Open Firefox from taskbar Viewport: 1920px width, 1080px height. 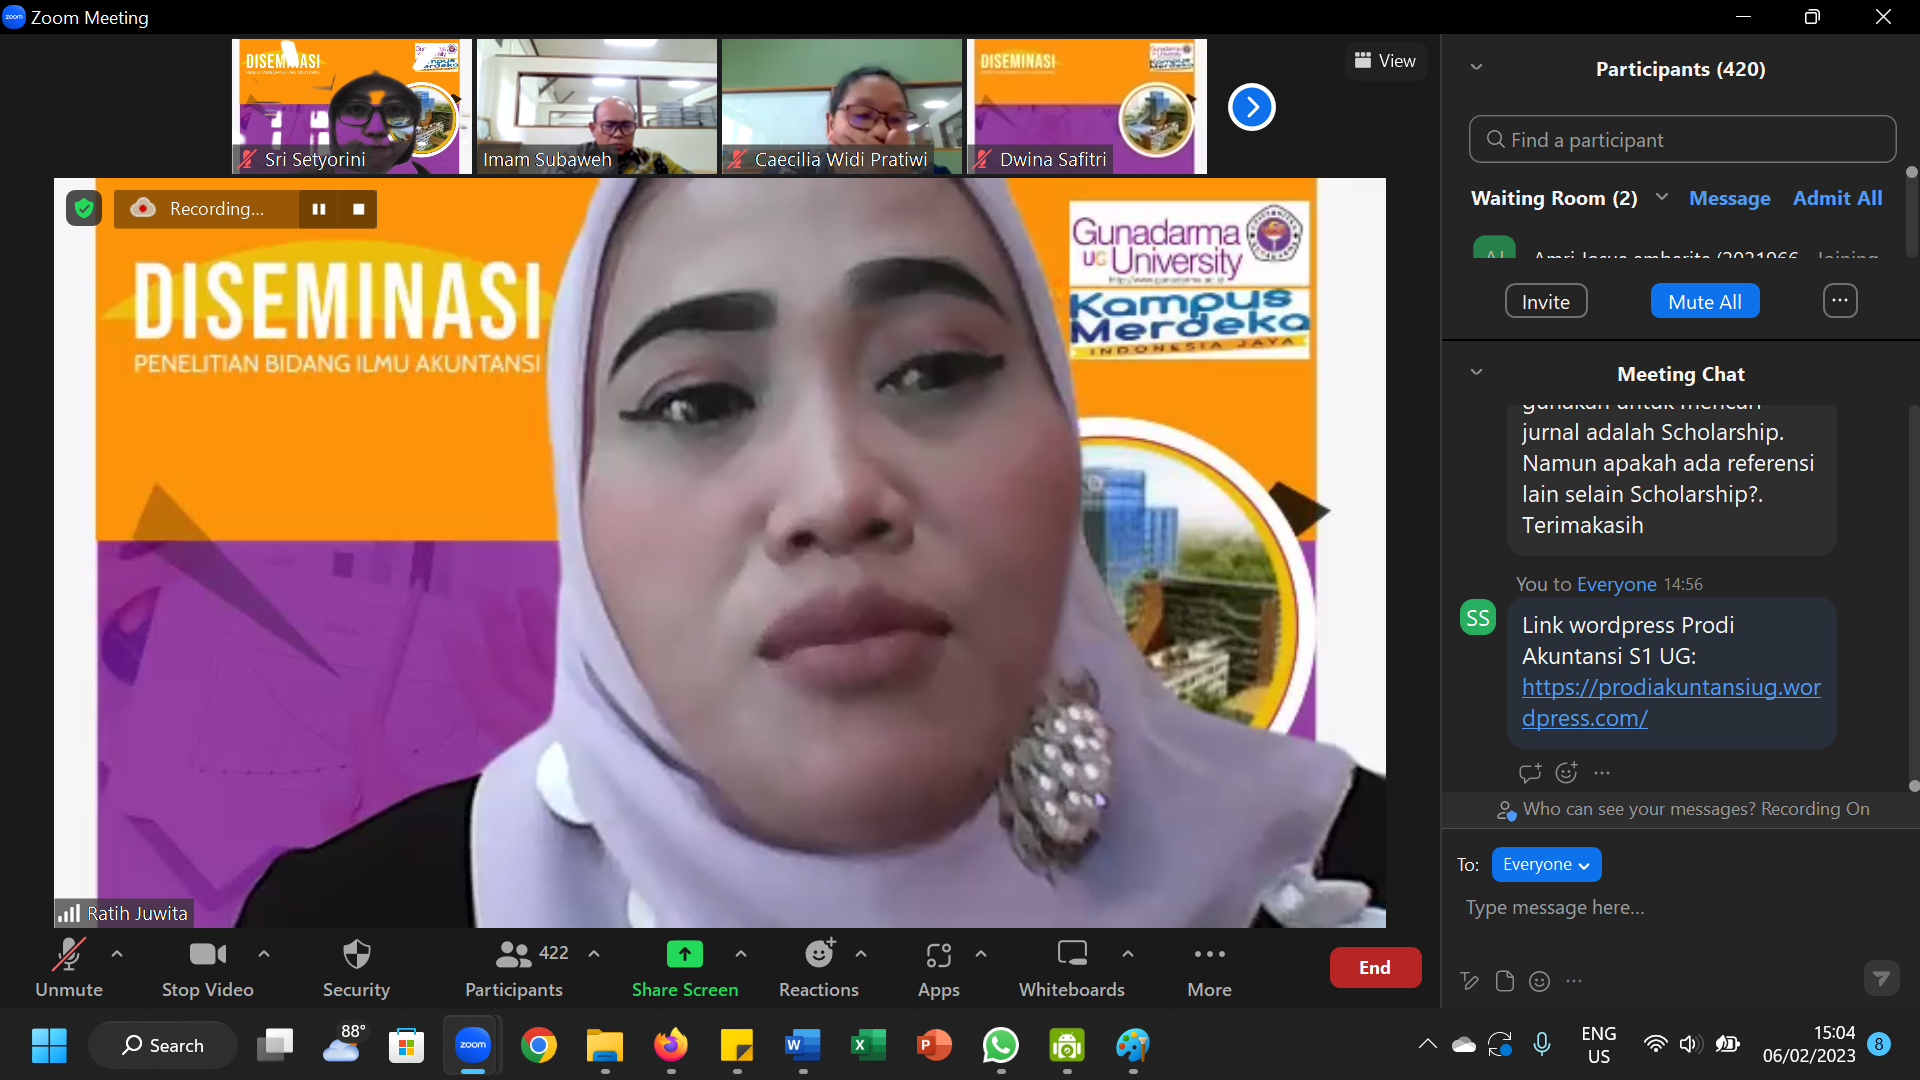671,1045
